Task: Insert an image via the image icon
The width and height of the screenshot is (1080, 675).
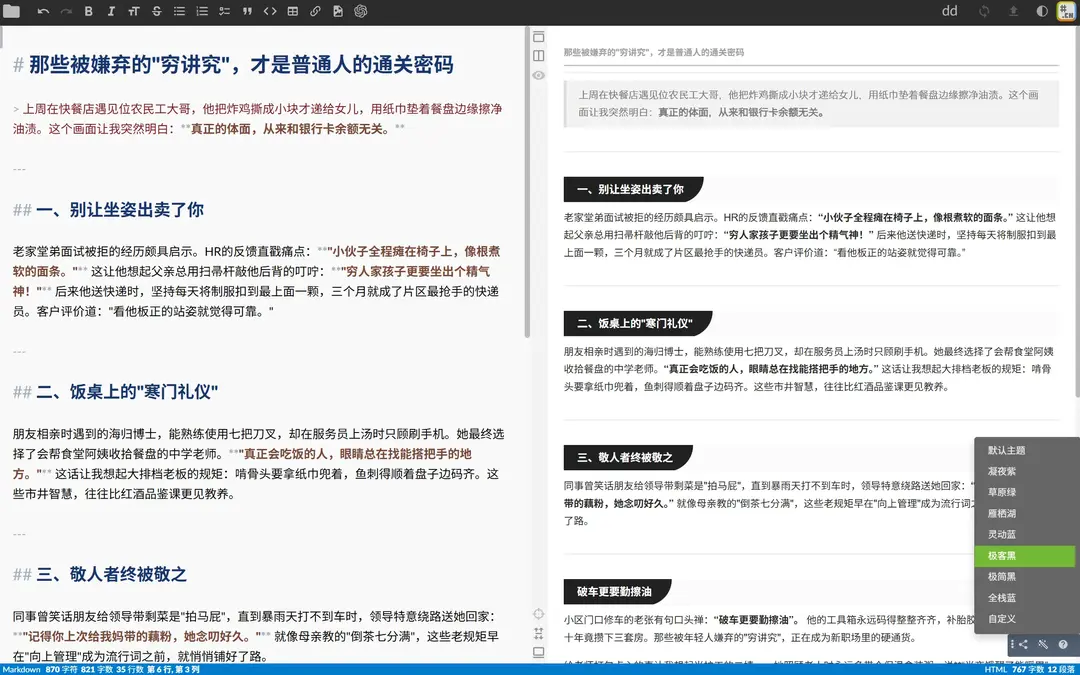Action: (x=337, y=11)
